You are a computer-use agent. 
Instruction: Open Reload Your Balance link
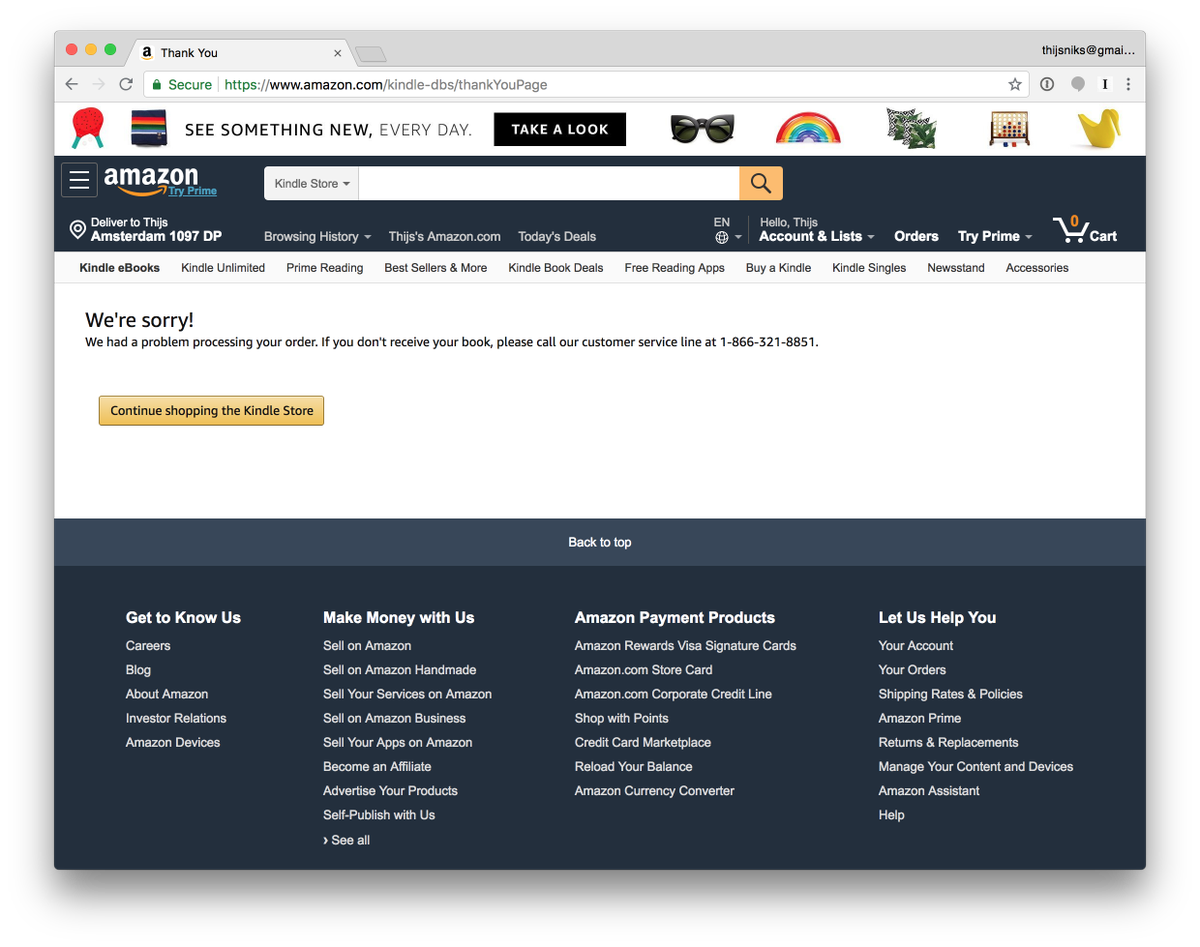[x=634, y=767]
